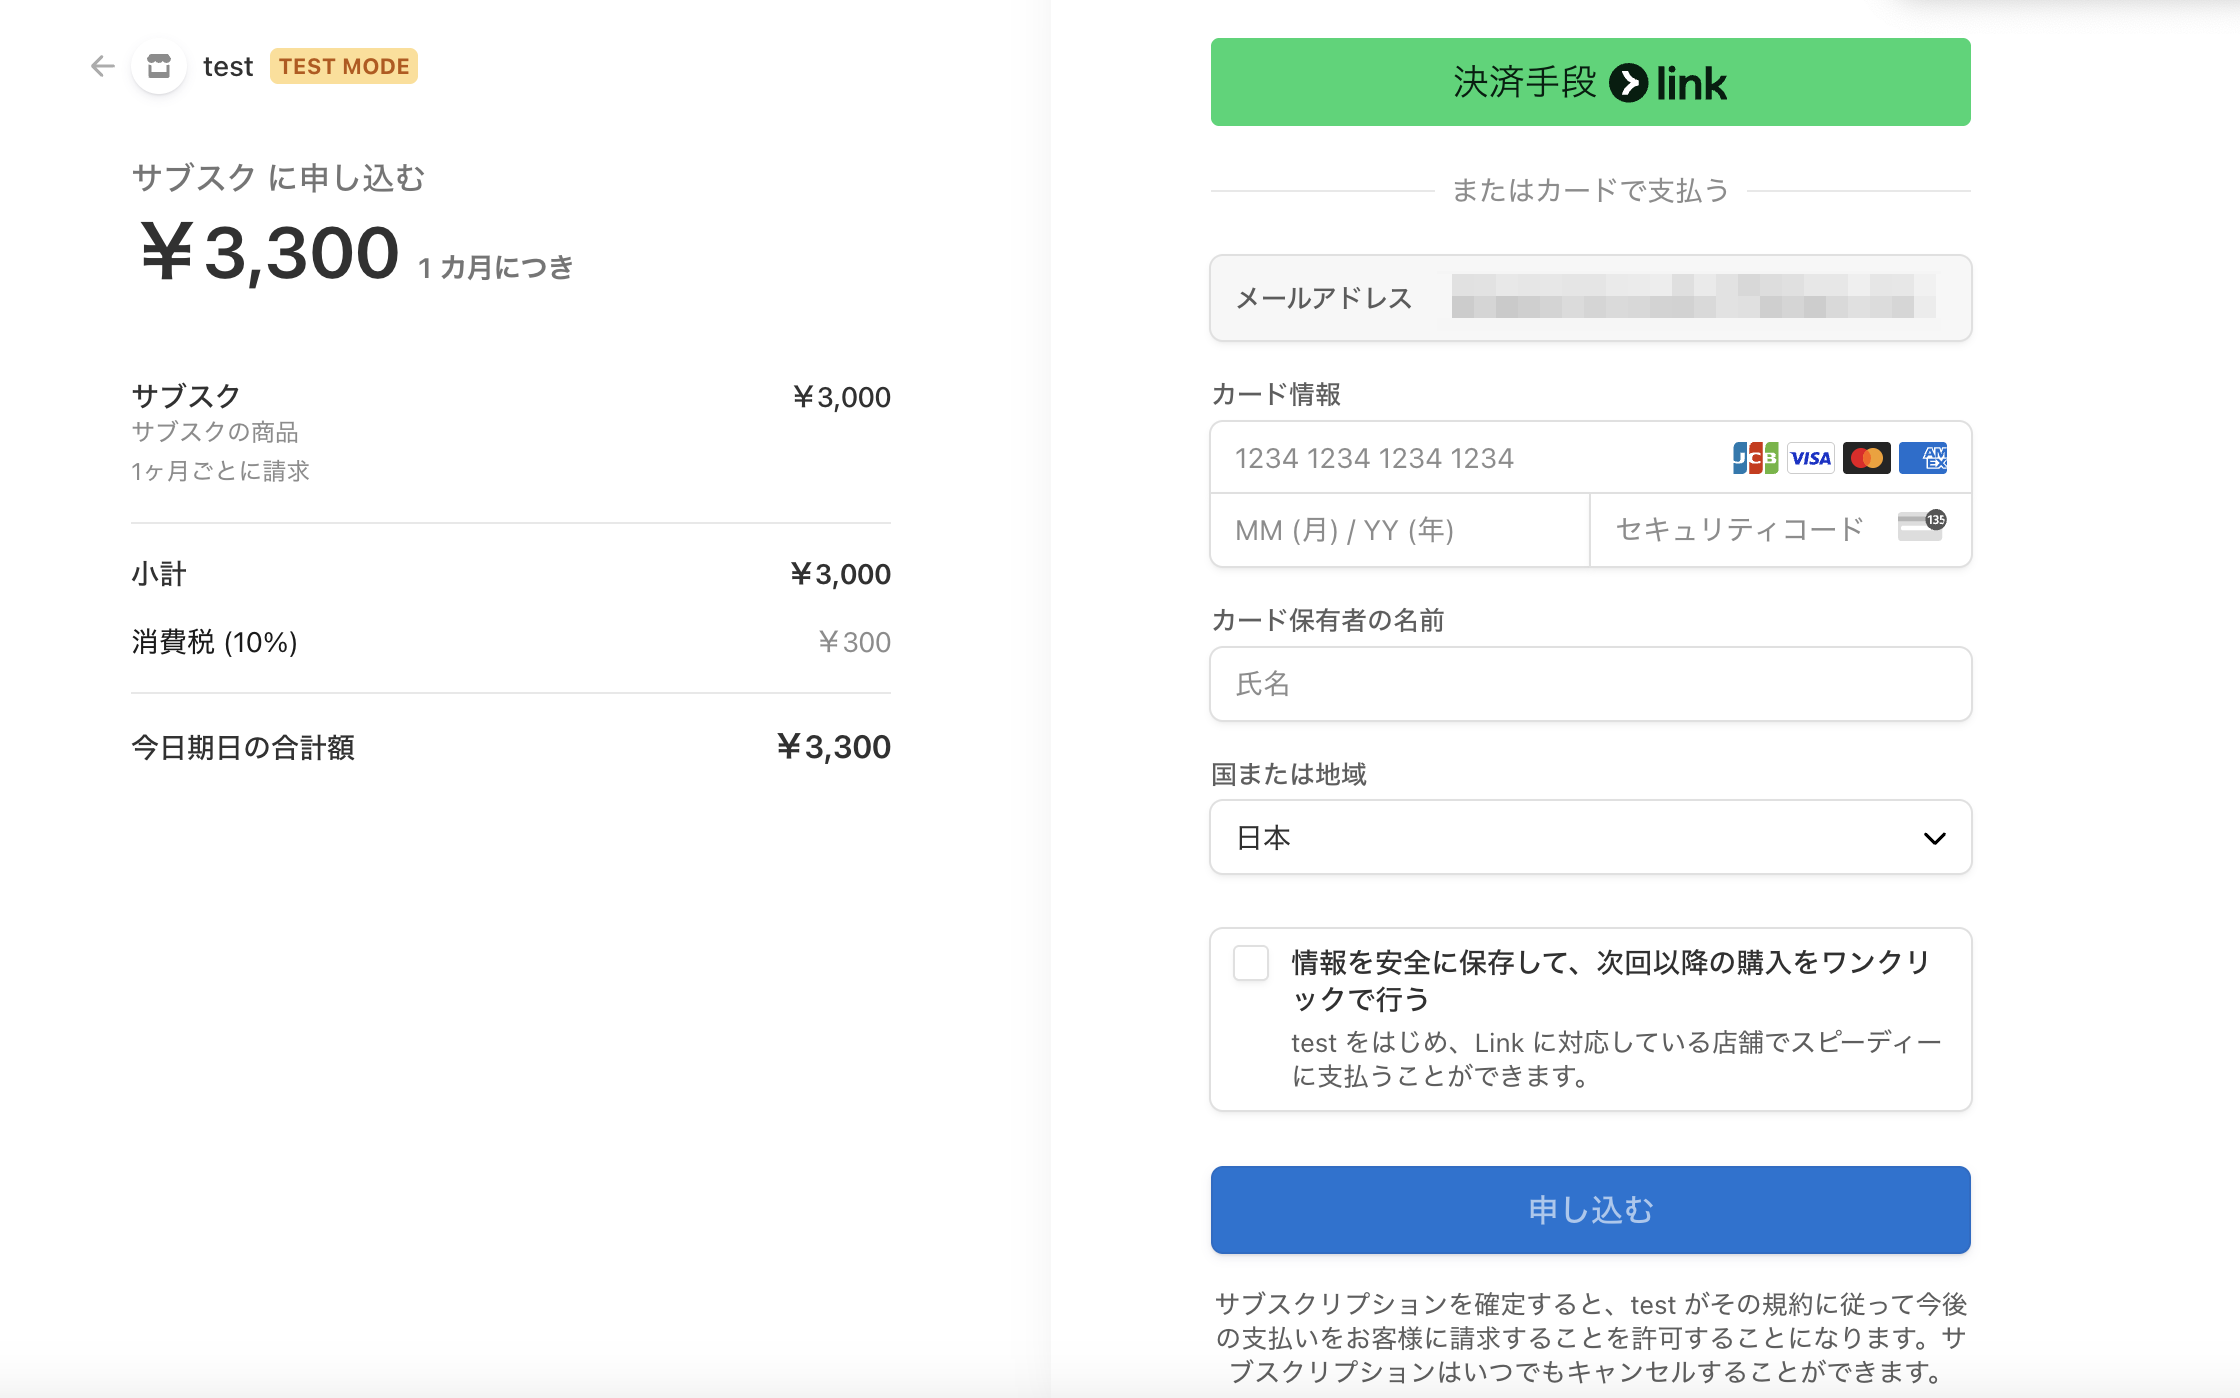The height and width of the screenshot is (1398, 2240).
Task: Click the American Express brand icon
Action: (1922, 458)
